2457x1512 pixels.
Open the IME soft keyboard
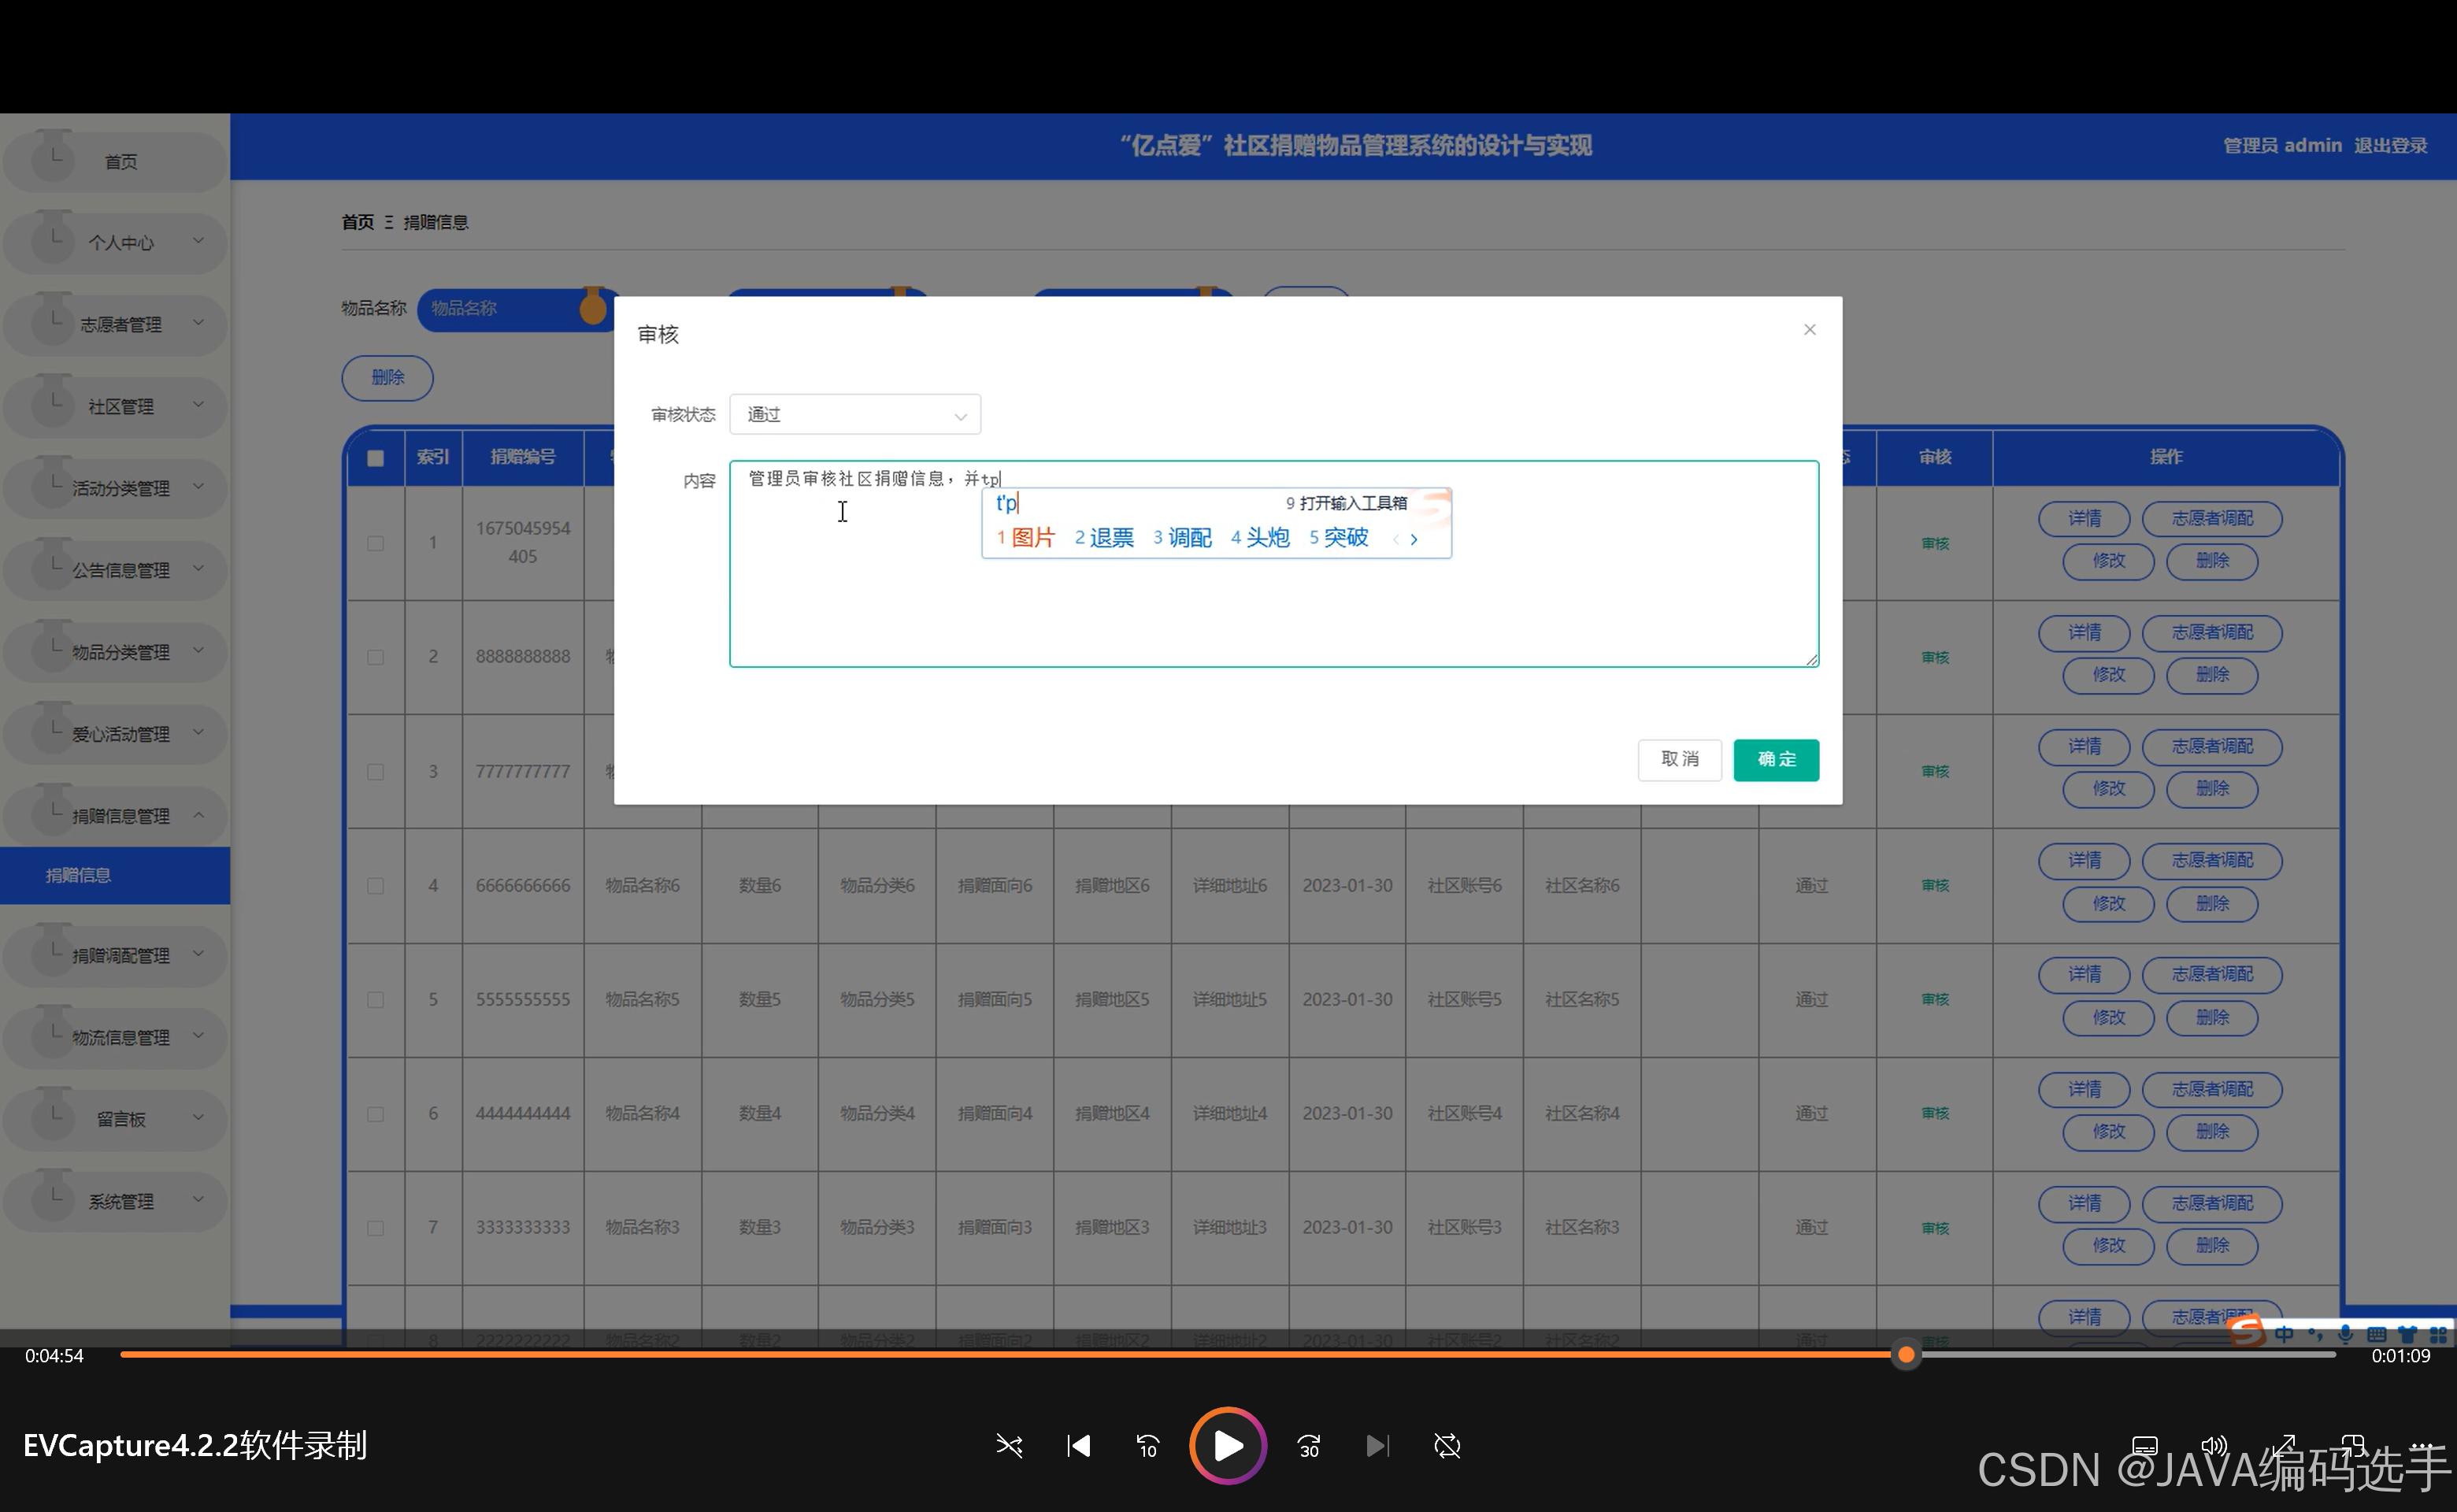click(x=2376, y=1334)
